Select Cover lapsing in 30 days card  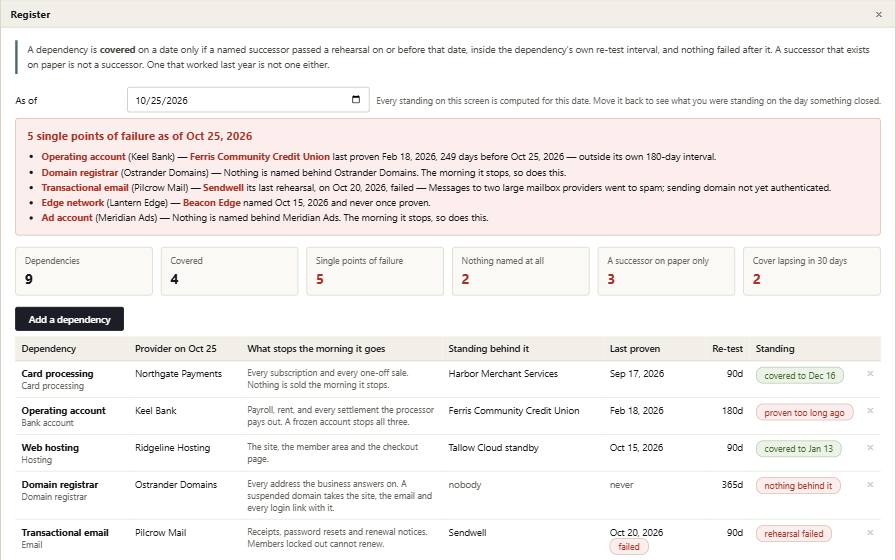click(811, 271)
